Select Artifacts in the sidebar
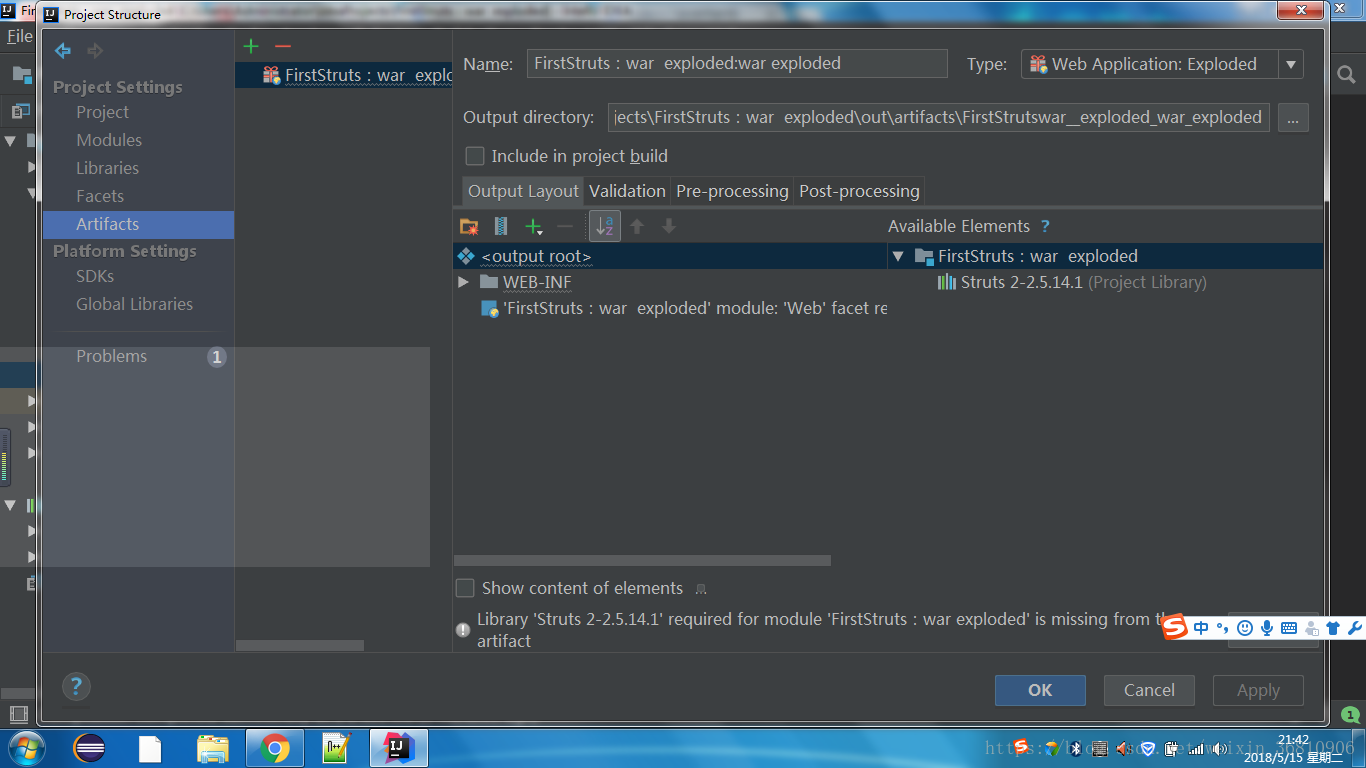1366x768 pixels. 139,224
